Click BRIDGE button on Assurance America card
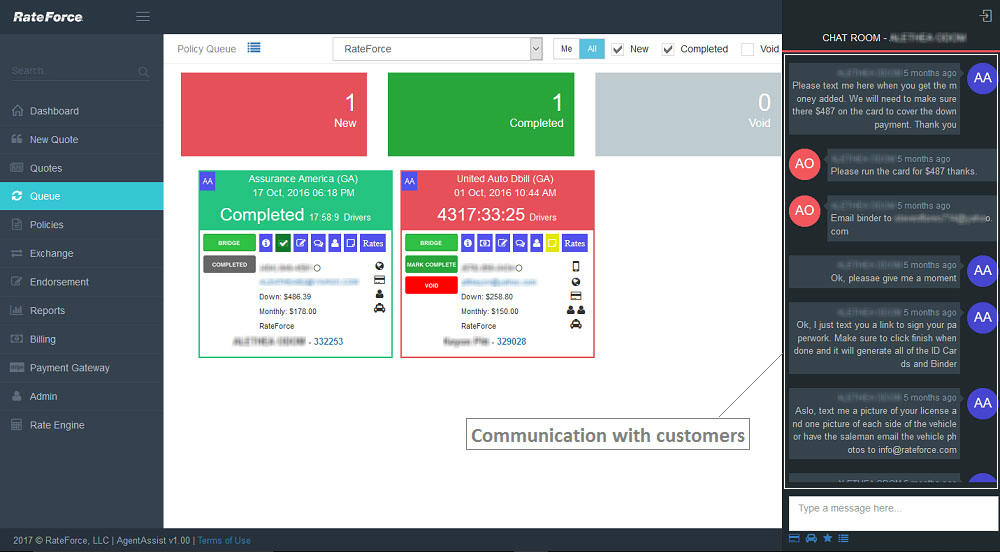Image resolution: width=1000 pixels, height=552 pixels. [x=229, y=243]
